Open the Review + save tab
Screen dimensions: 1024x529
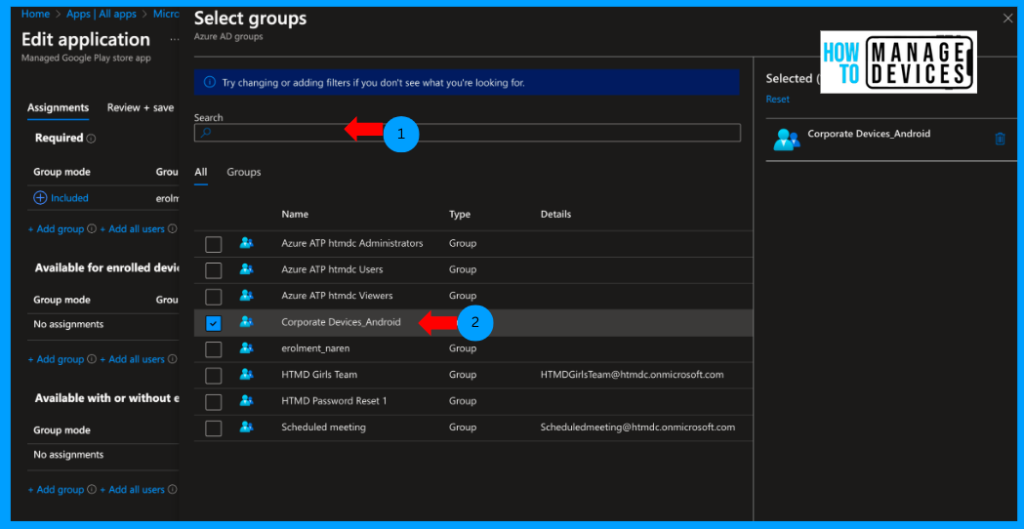click(140, 108)
